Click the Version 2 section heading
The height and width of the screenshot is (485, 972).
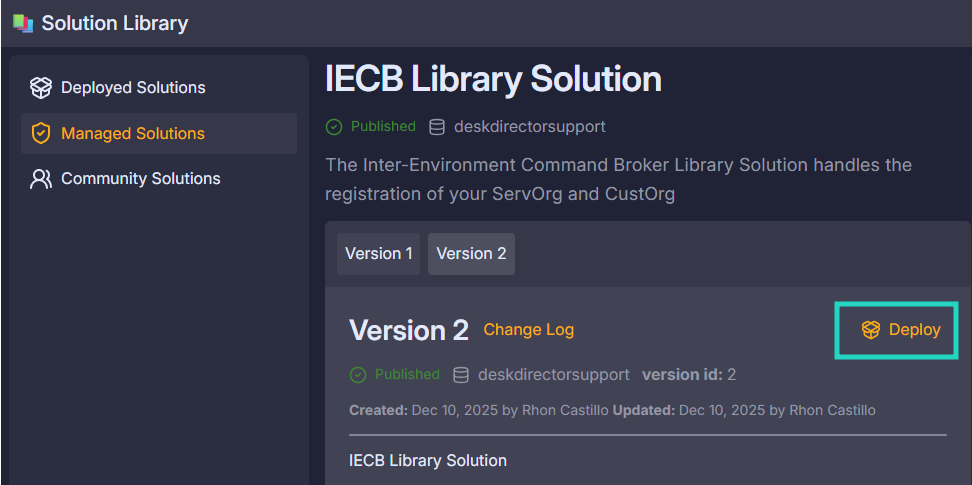point(408,331)
